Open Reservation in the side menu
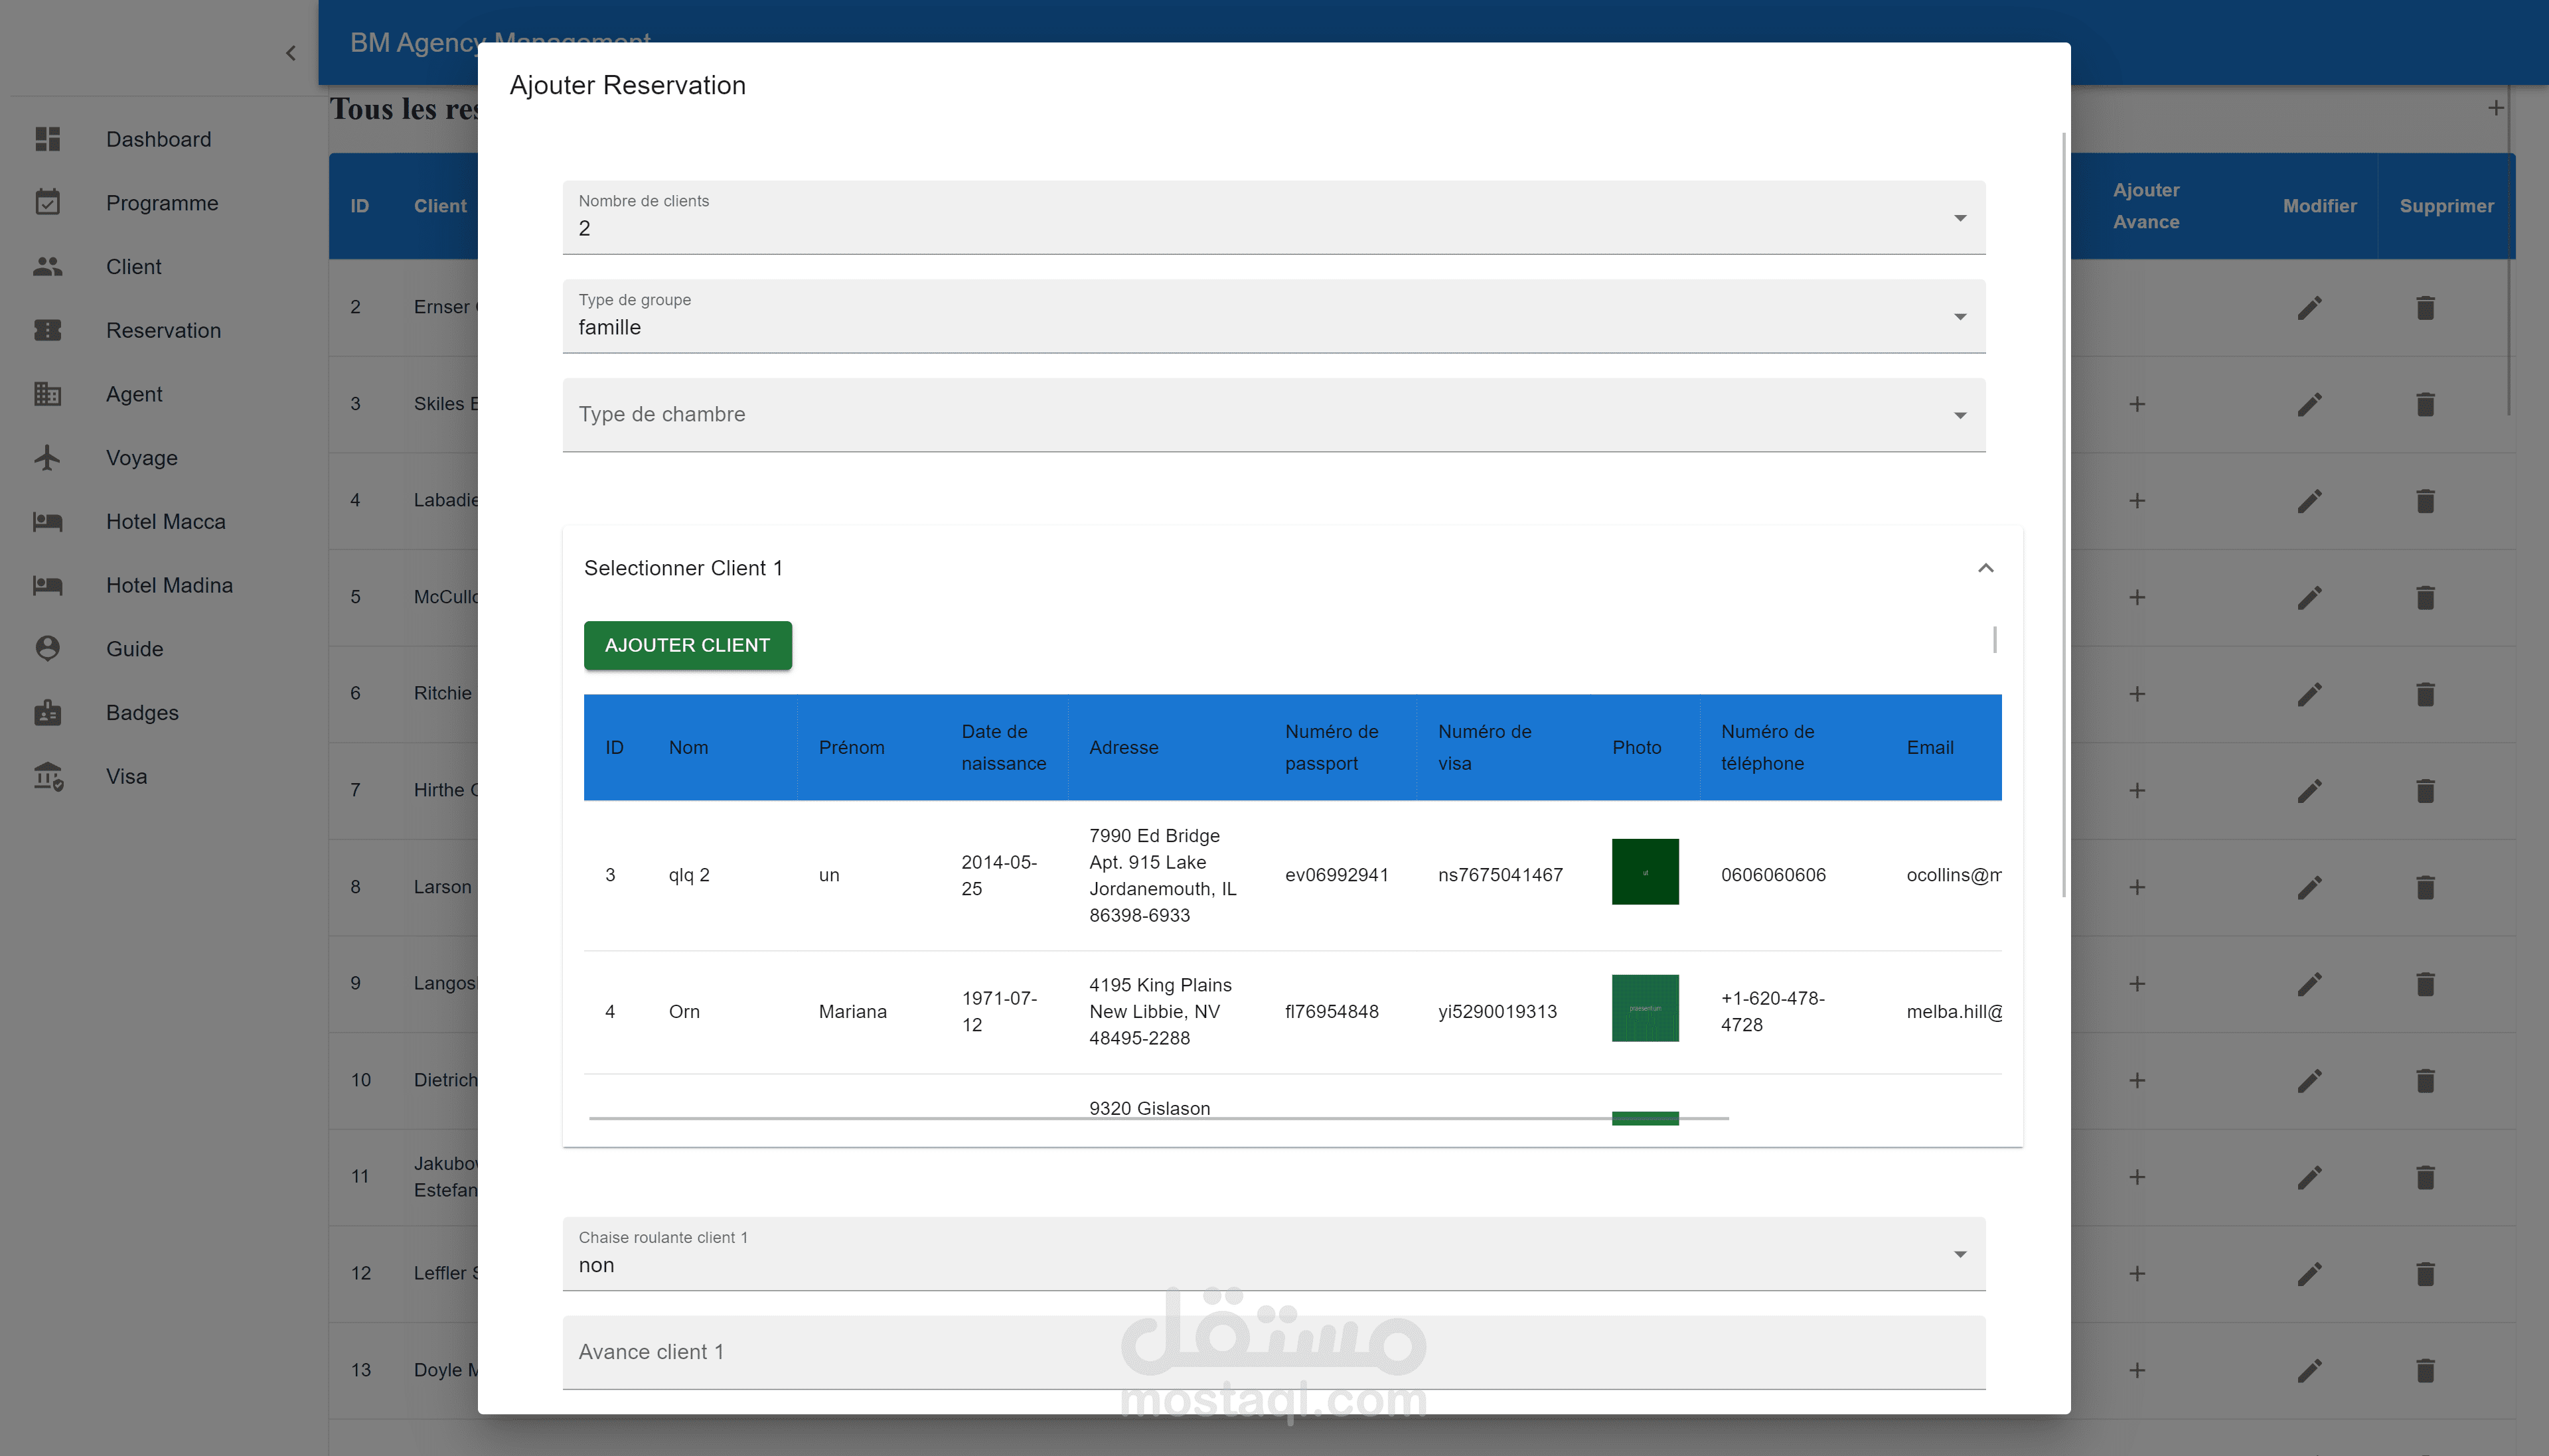Screen dimensions: 2549x1456 pyautogui.click(x=163, y=330)
